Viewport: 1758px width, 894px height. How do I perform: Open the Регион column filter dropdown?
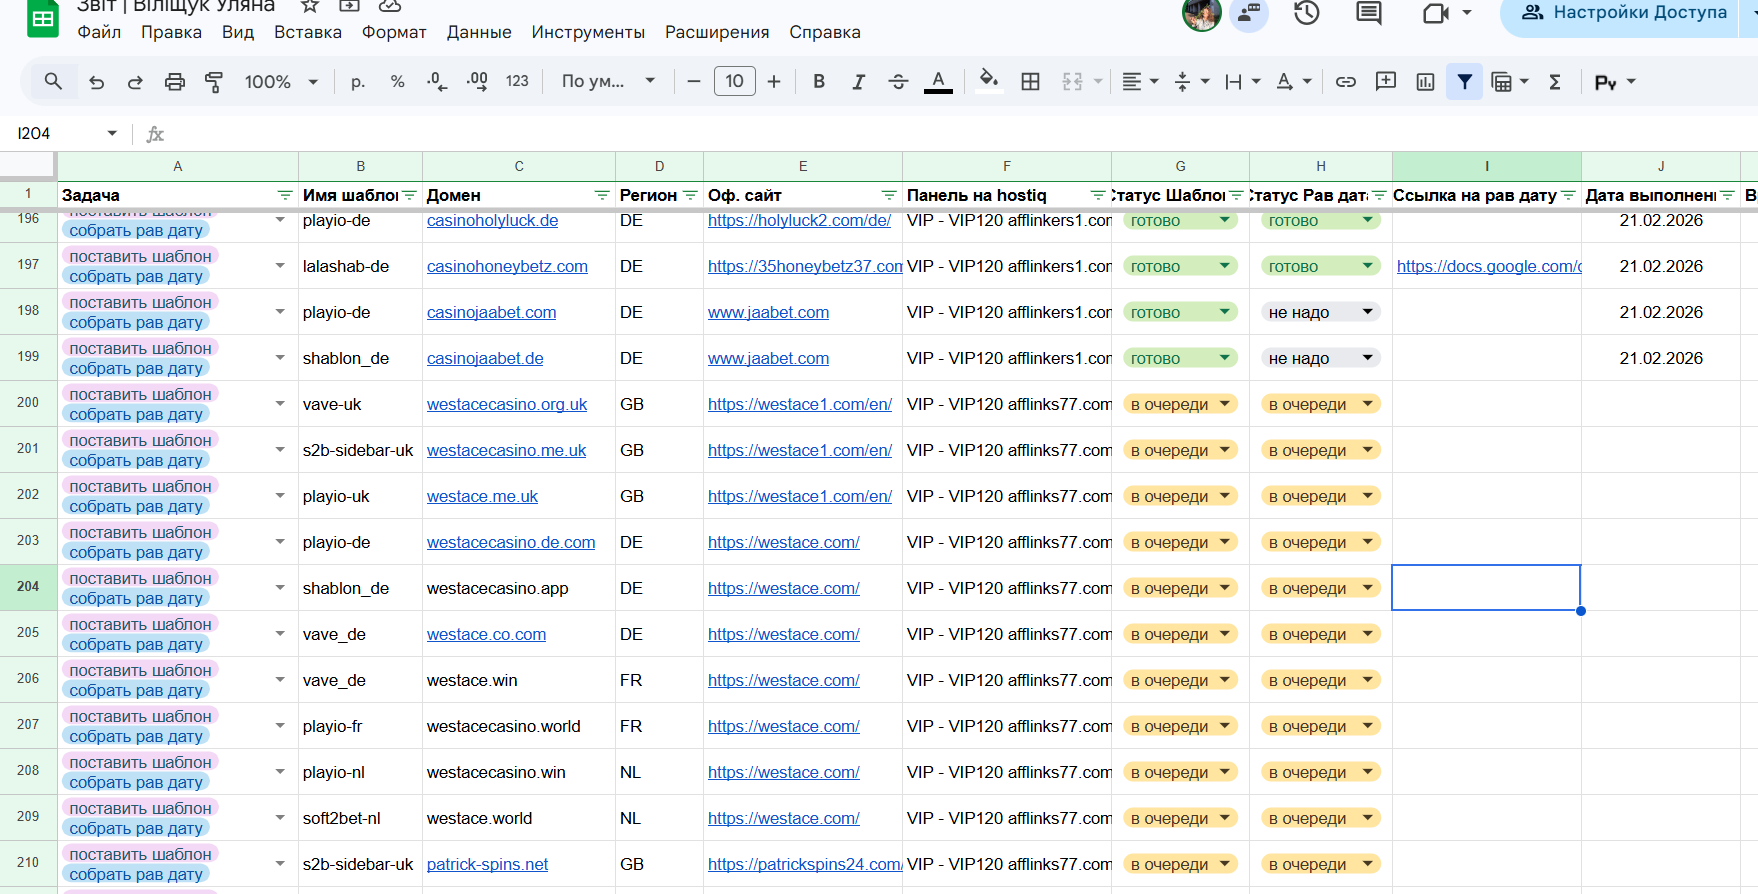[x=690, y=195]
